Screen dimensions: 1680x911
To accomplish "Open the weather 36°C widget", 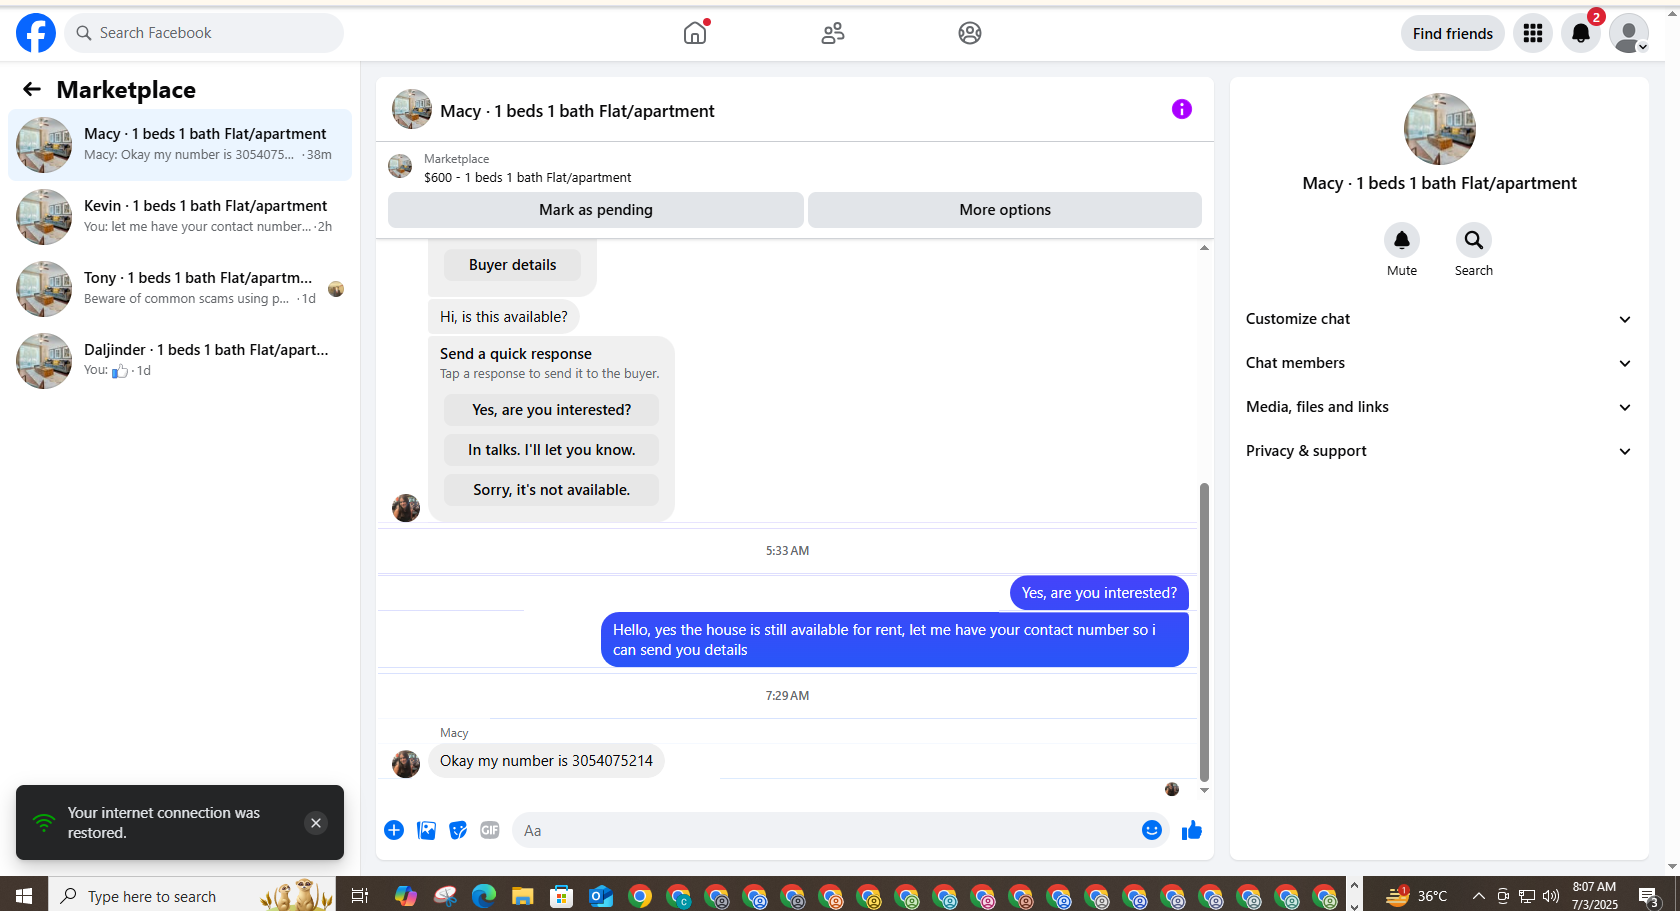I will 1416,896.
